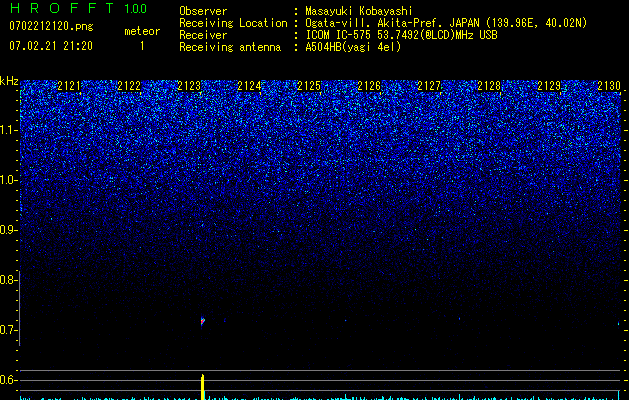Click the time marker 2121
This screenshot has width=629, height=400.
click(x=69, y=86)
